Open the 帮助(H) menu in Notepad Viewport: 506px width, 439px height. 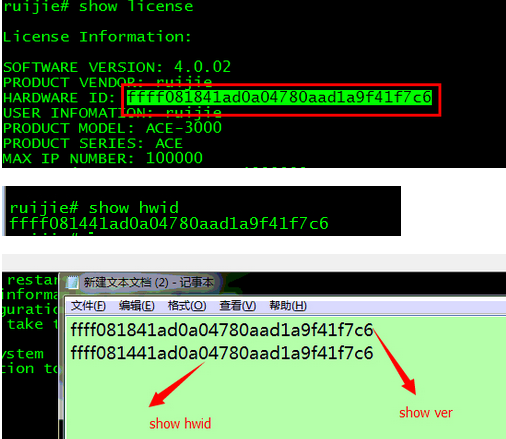tap(288, 306)
